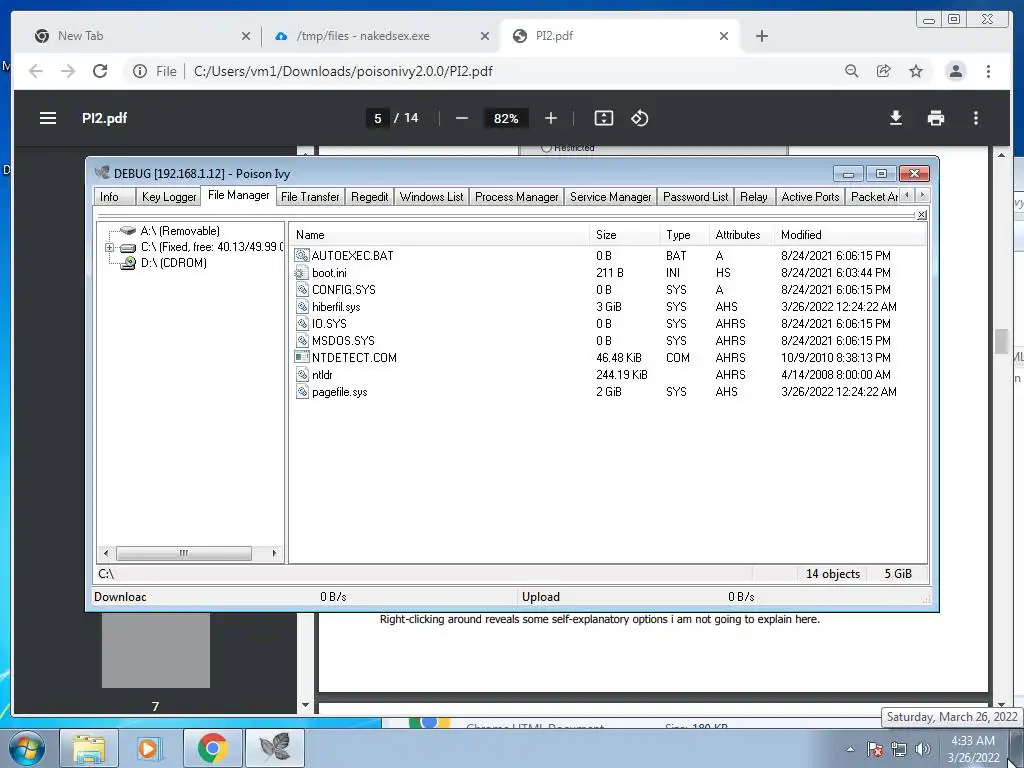This screenshot has width=1024, height=768.
Task: Switch to the Relay tab
Action: click(x=754, y=197)
